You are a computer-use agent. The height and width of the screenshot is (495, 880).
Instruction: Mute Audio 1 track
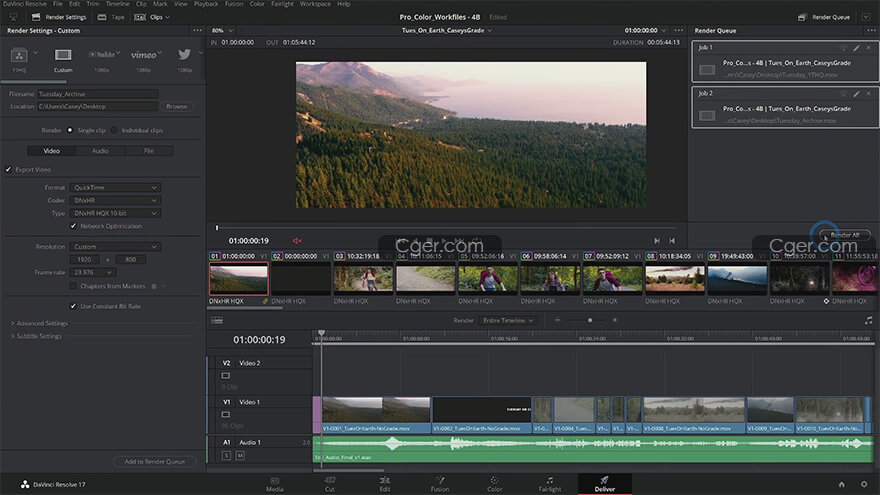(x=240, y=456)
